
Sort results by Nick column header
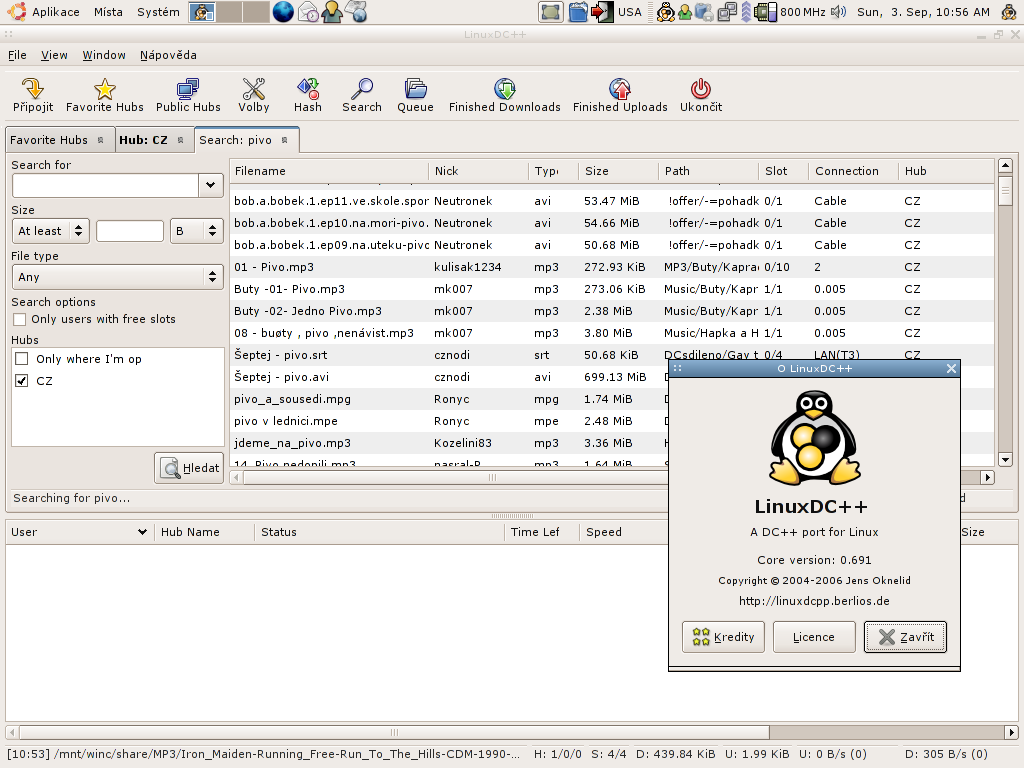tap(479, 171)
